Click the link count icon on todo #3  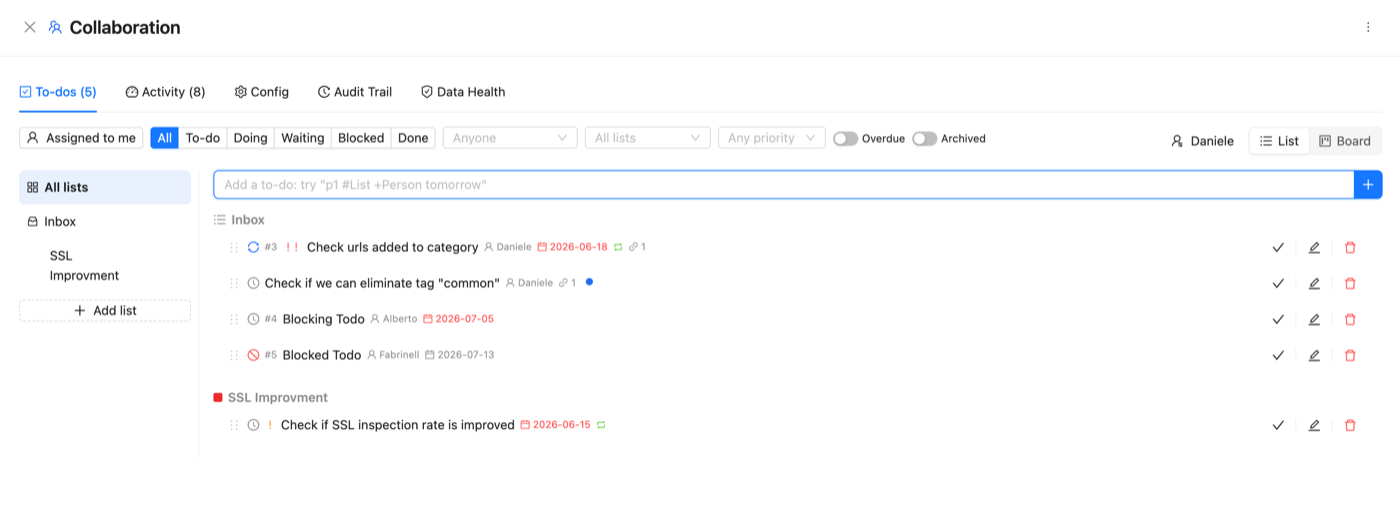(x=637, y=247)
